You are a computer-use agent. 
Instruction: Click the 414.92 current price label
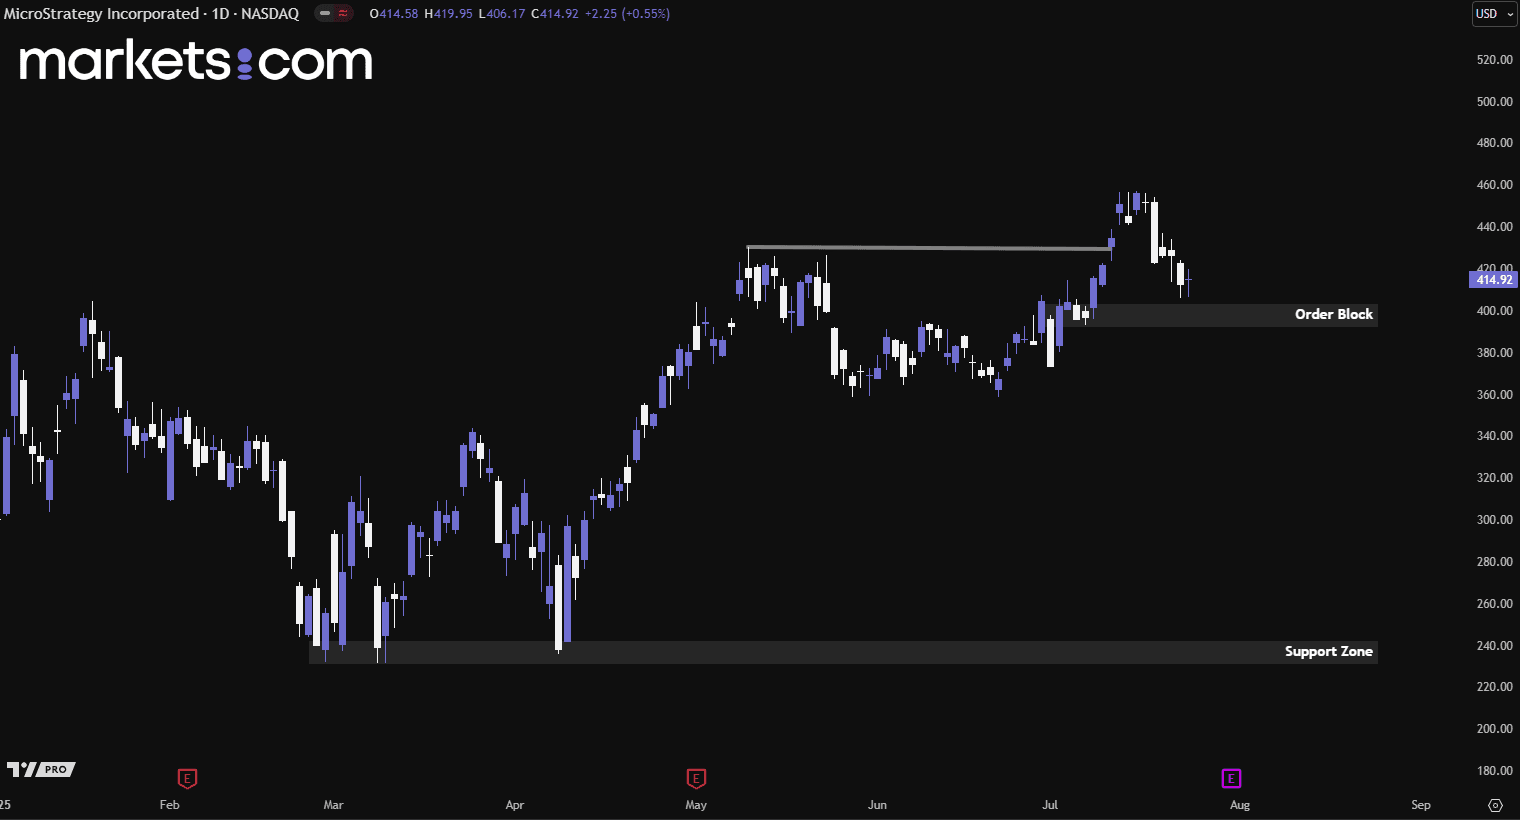coord(1494,280)
